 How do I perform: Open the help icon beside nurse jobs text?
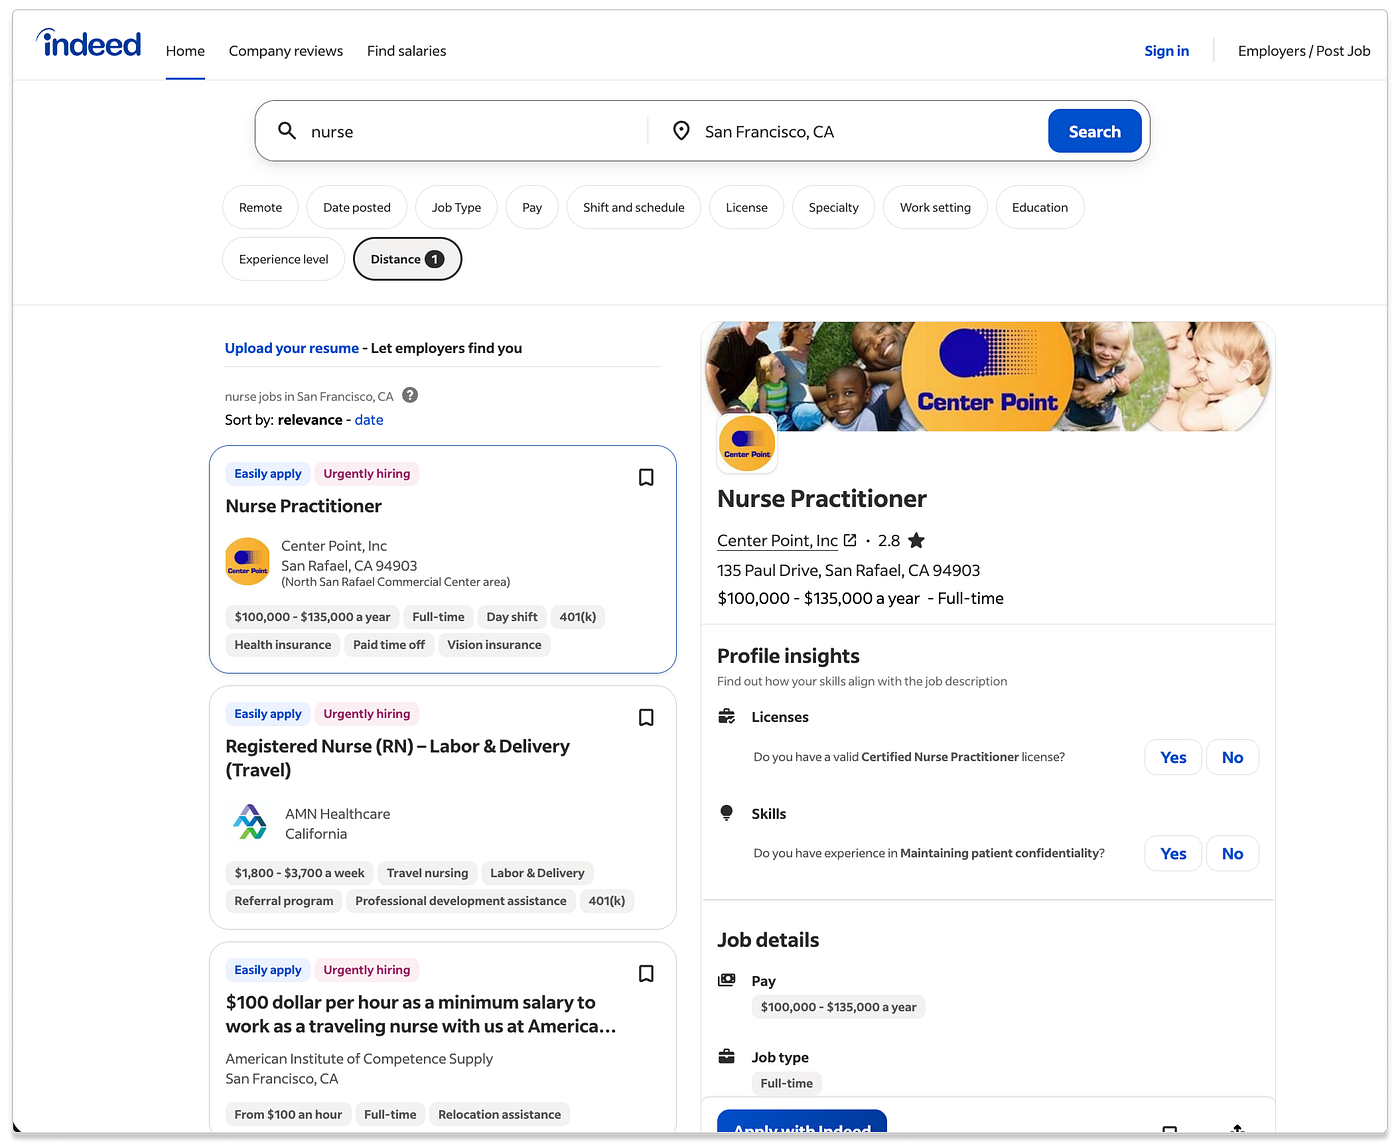pos(410,395)
